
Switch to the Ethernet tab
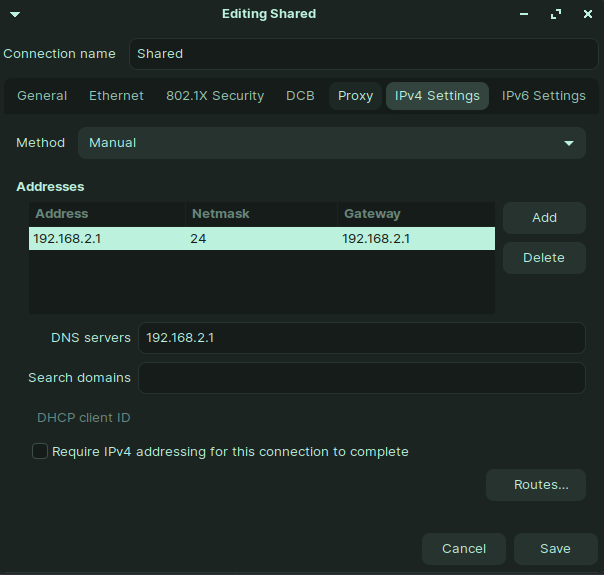click(116, 96)
